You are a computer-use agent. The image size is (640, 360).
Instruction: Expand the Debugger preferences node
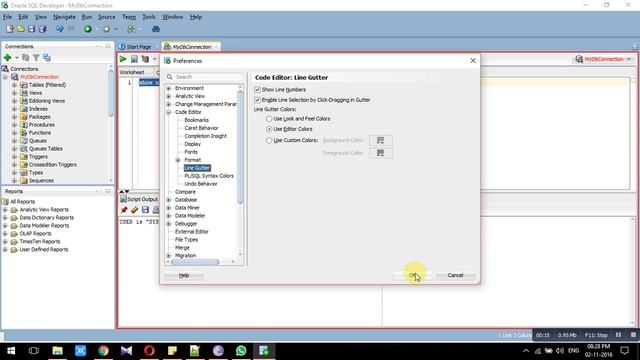pos(169,224)
